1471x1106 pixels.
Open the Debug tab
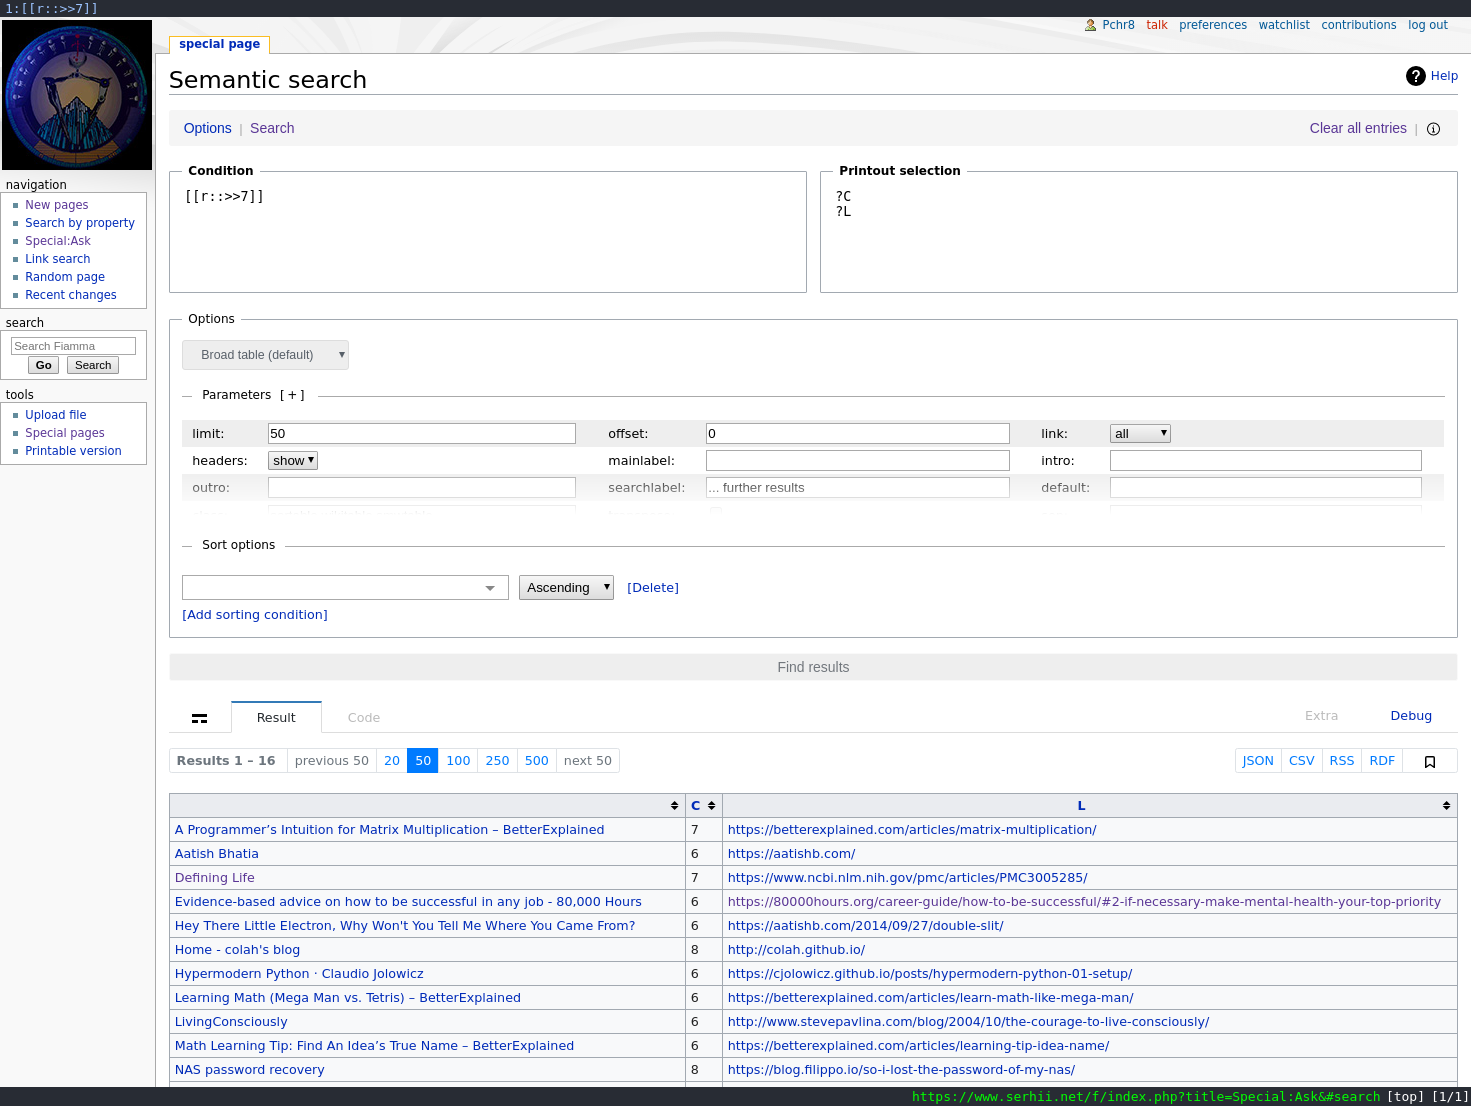click(1410, 716)
